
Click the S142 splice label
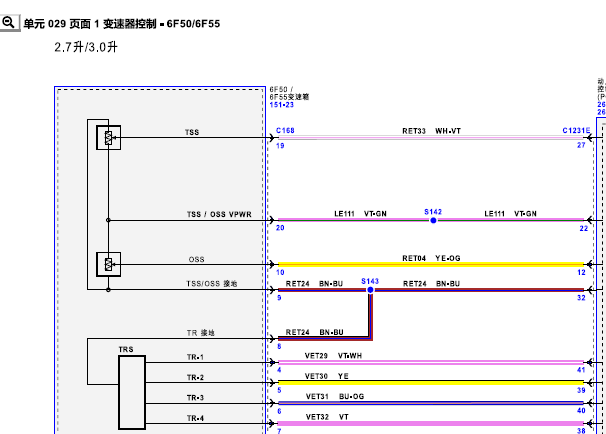click(433, 212)
